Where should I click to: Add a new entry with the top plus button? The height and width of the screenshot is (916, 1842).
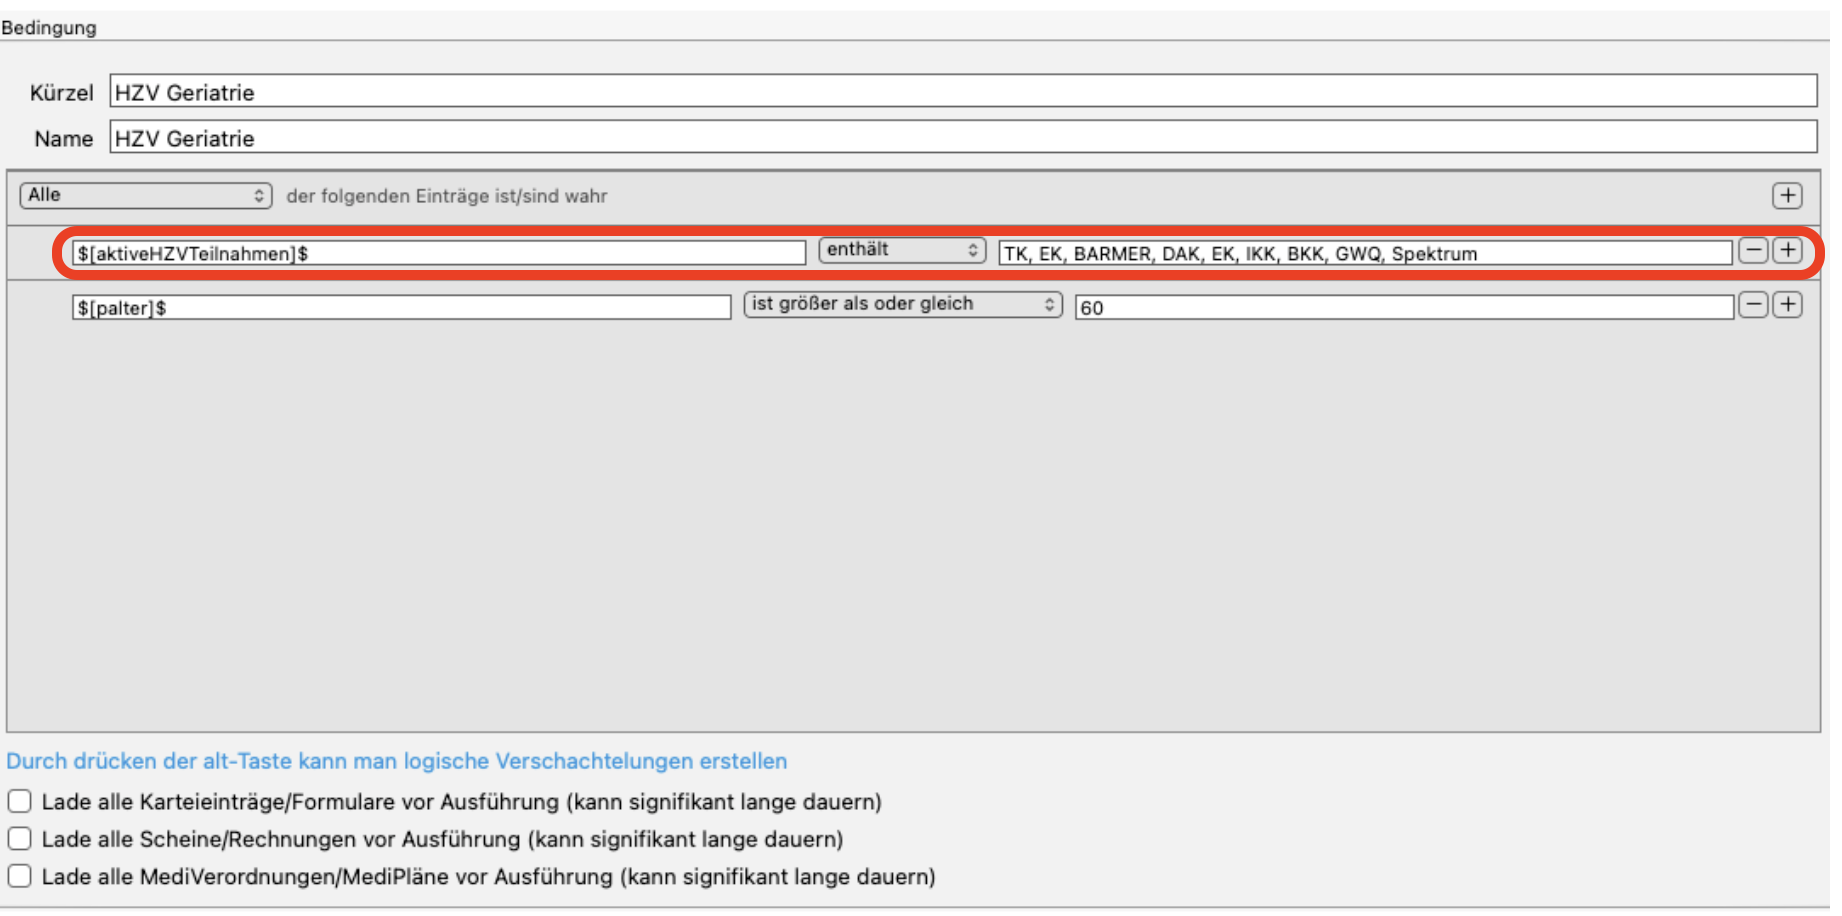[1787, 196]
